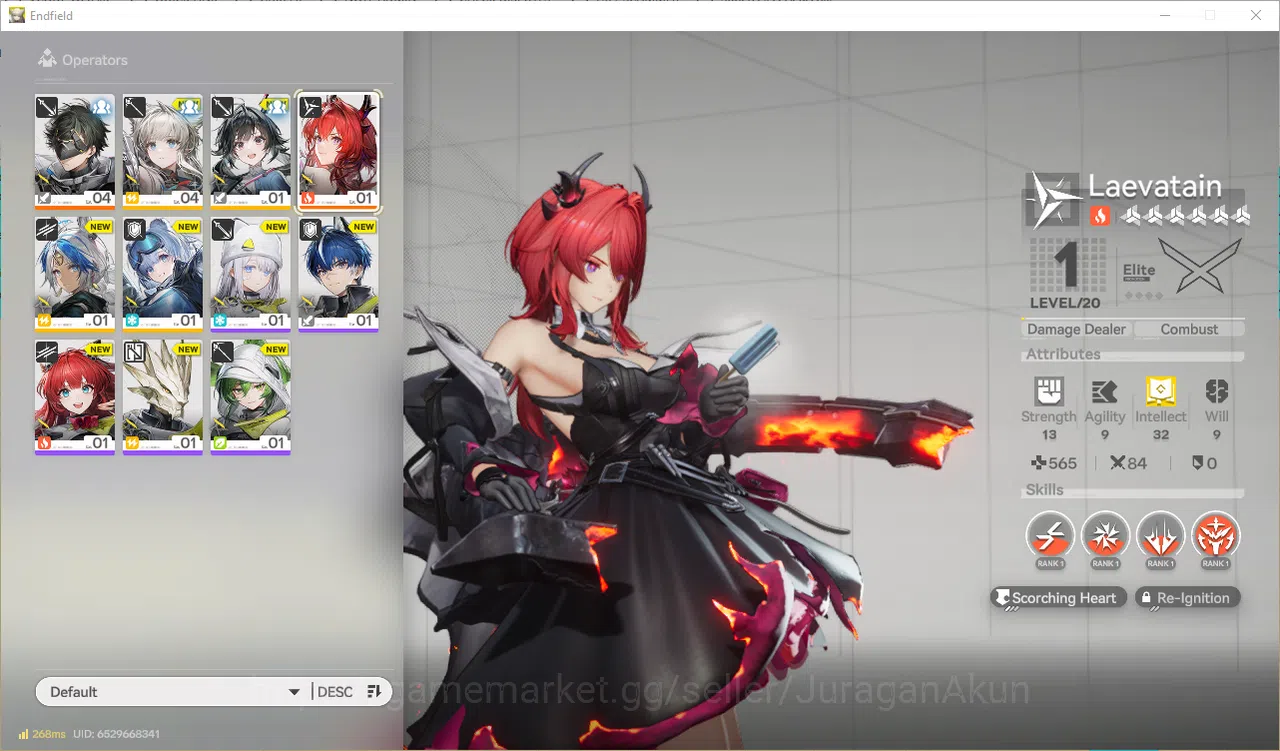Click the Damage Dealer role tag
Image resolution: width=1280 pixels, height=751 pixels.
[x=1076, y=329]
